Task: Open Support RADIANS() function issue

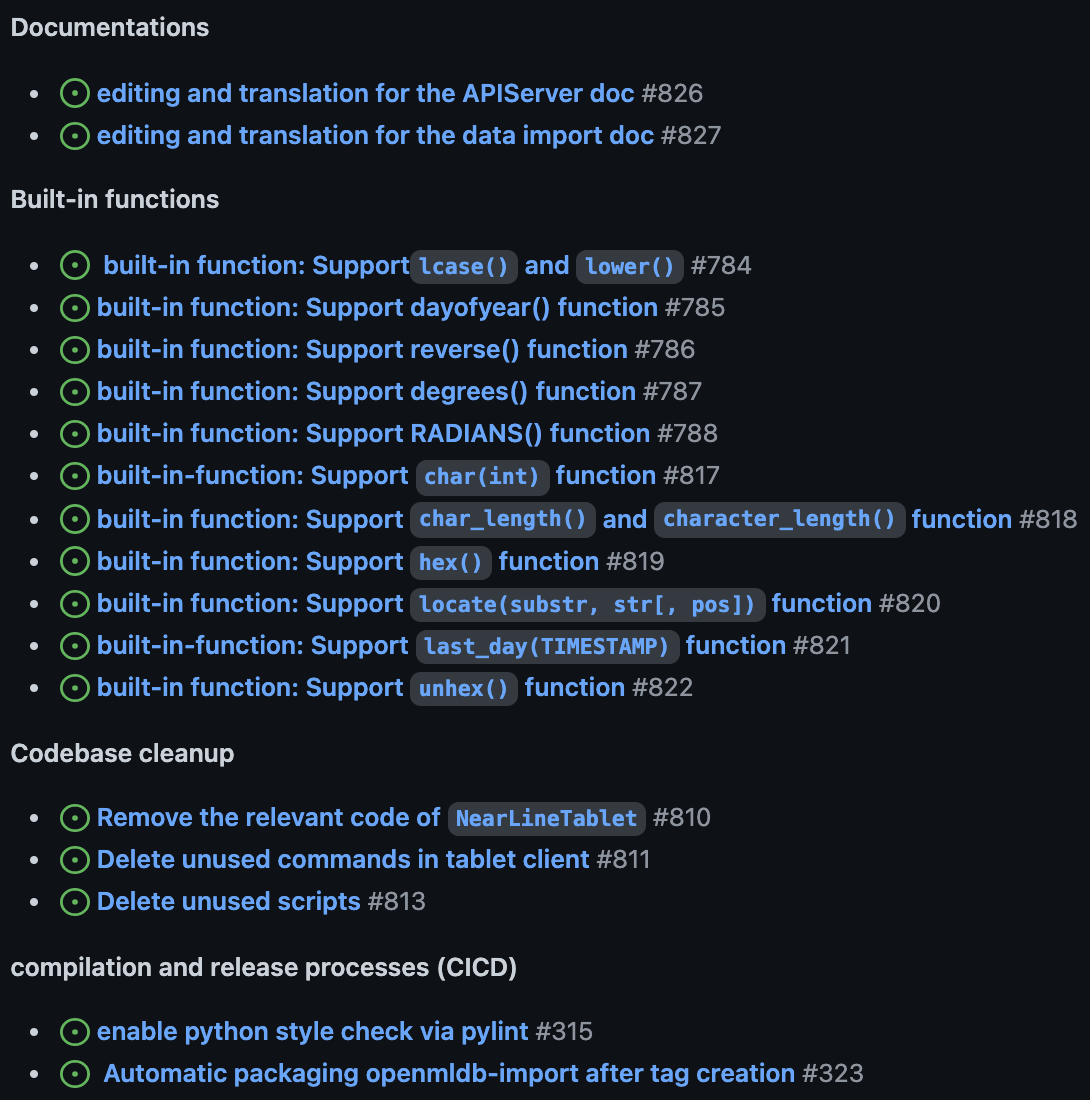Action: coord(373,434)
